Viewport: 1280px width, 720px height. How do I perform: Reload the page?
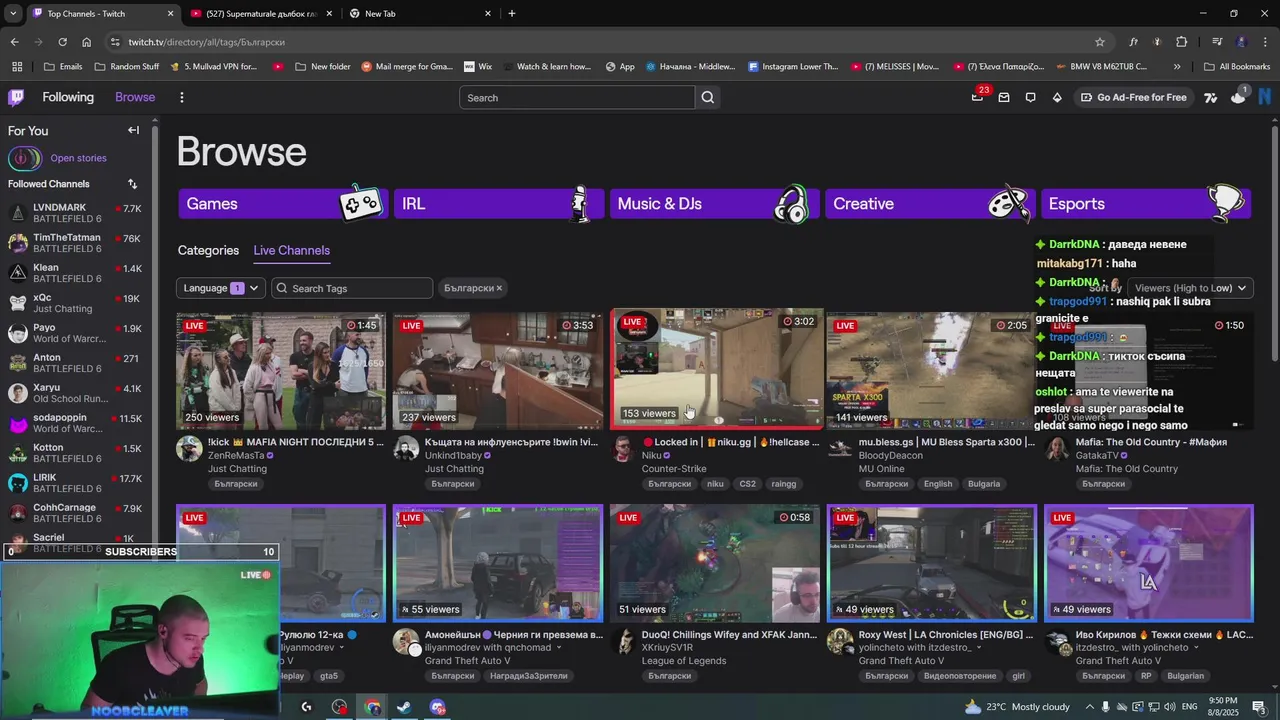pyautogui.click(x=62, y=42)
